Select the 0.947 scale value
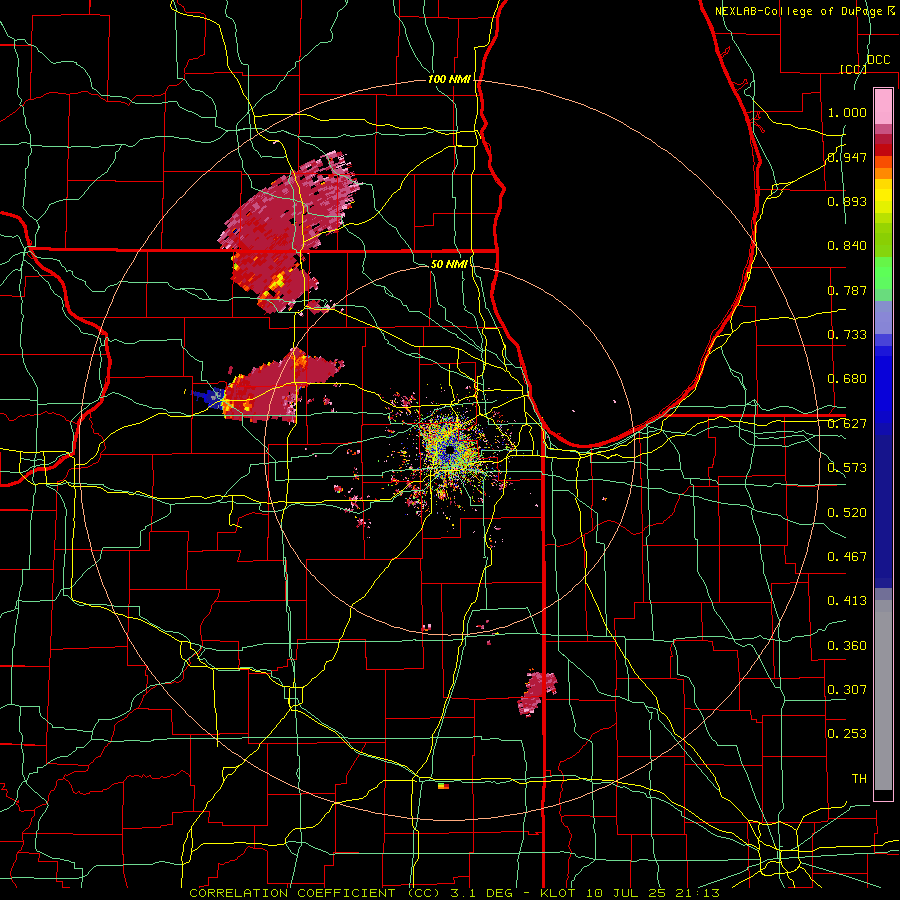 pyautogui.click(x=847, y=157)
